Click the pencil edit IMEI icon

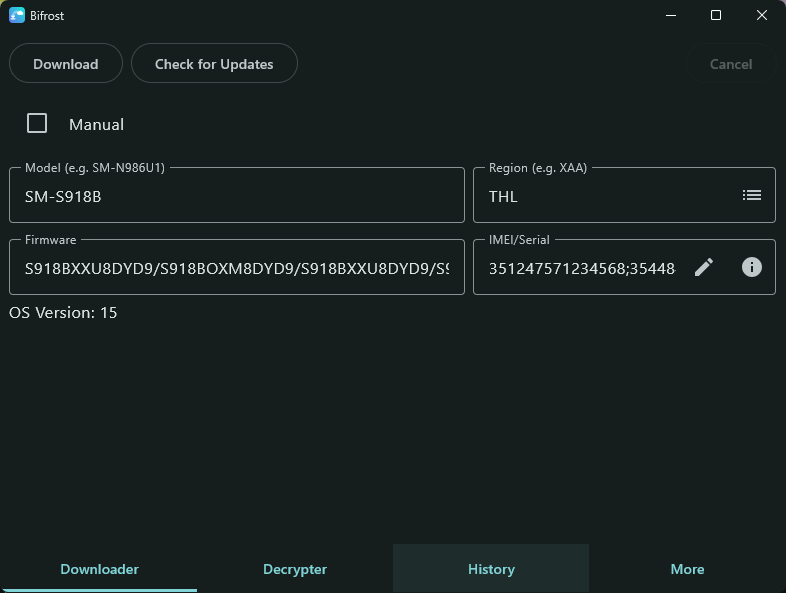tap(704, 267)
